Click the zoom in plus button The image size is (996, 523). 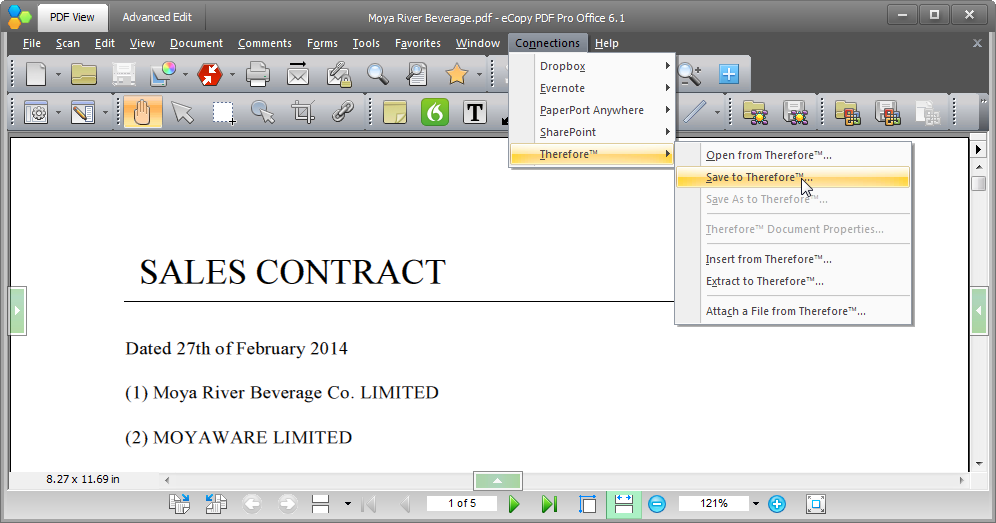pos(777,504)
